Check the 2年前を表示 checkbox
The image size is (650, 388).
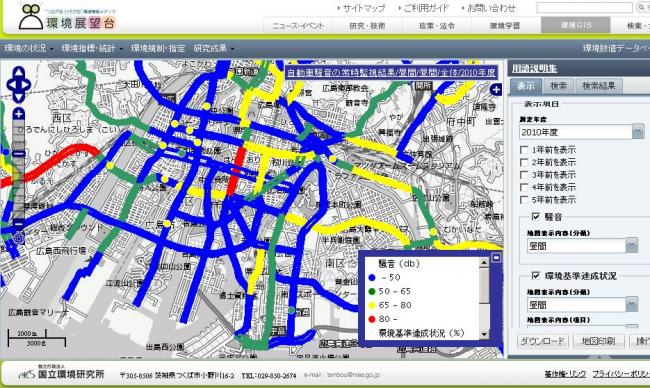pos(524,162)
